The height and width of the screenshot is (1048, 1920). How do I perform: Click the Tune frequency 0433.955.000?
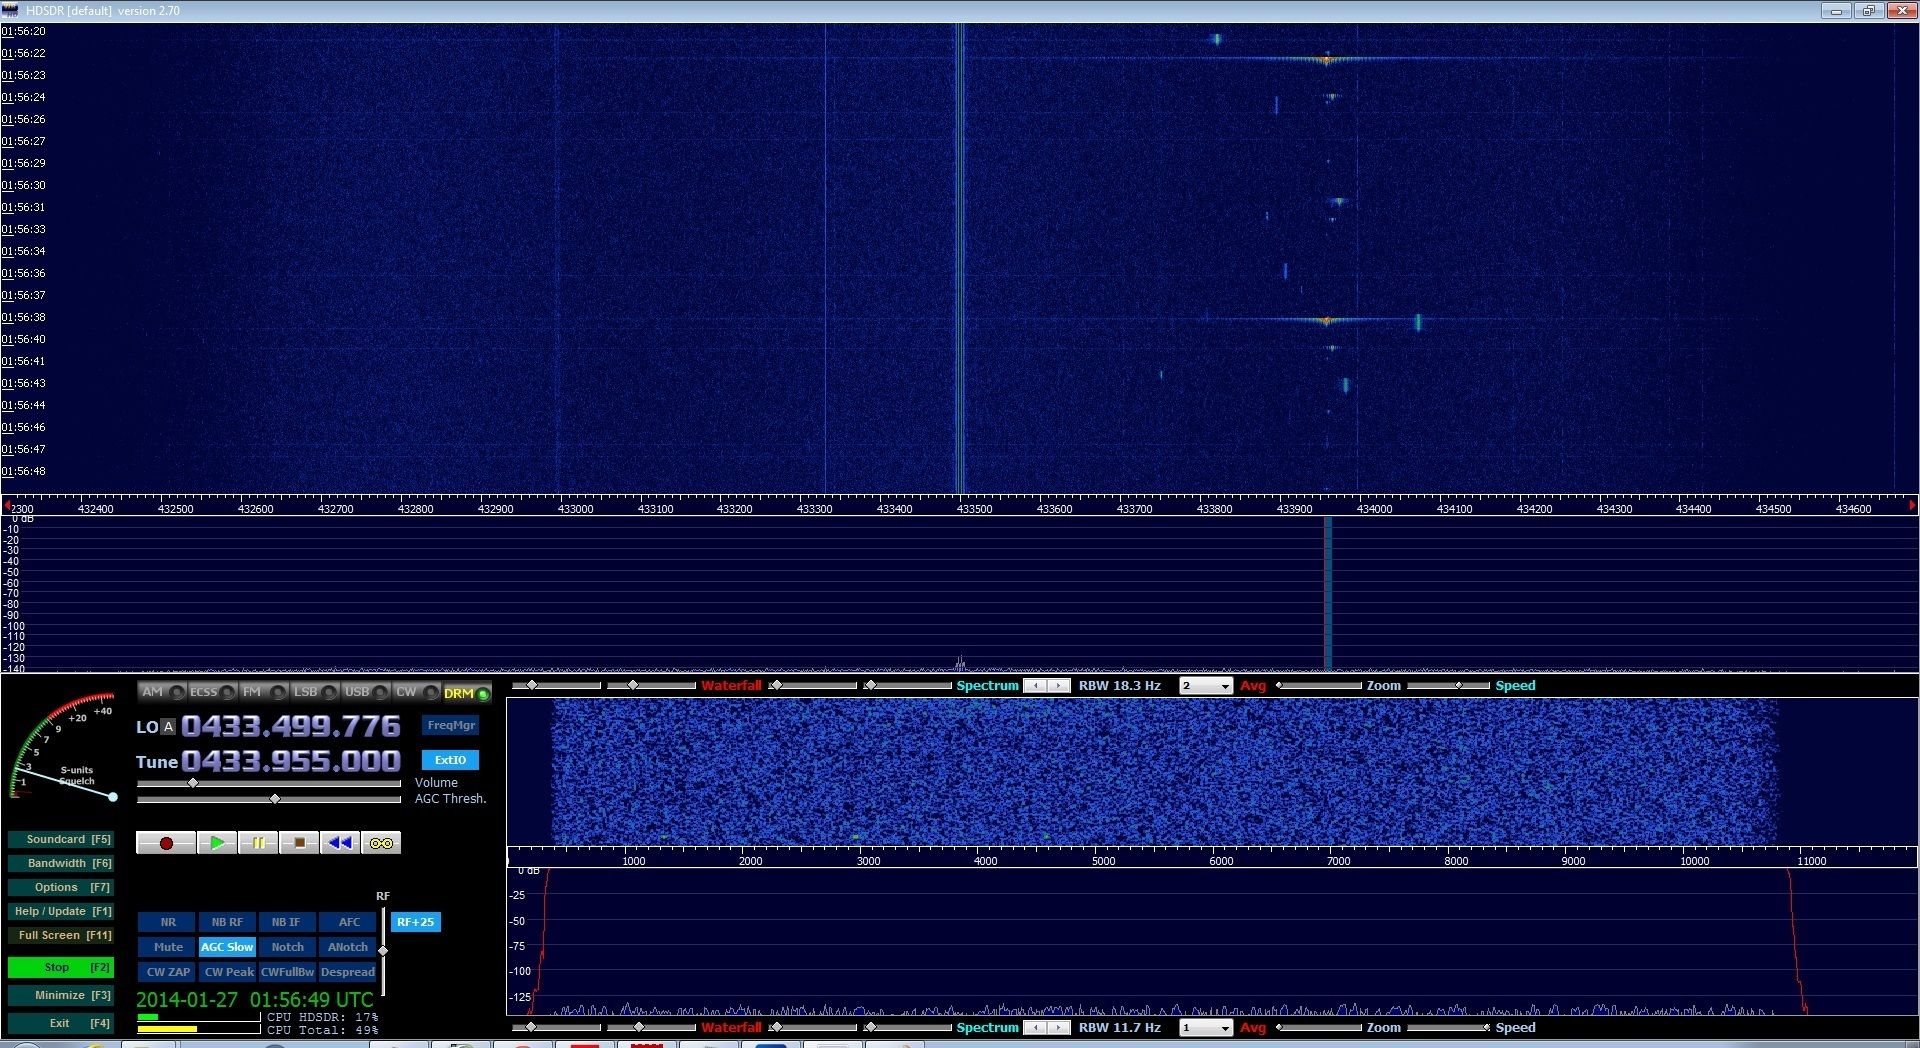coord(291,761)
